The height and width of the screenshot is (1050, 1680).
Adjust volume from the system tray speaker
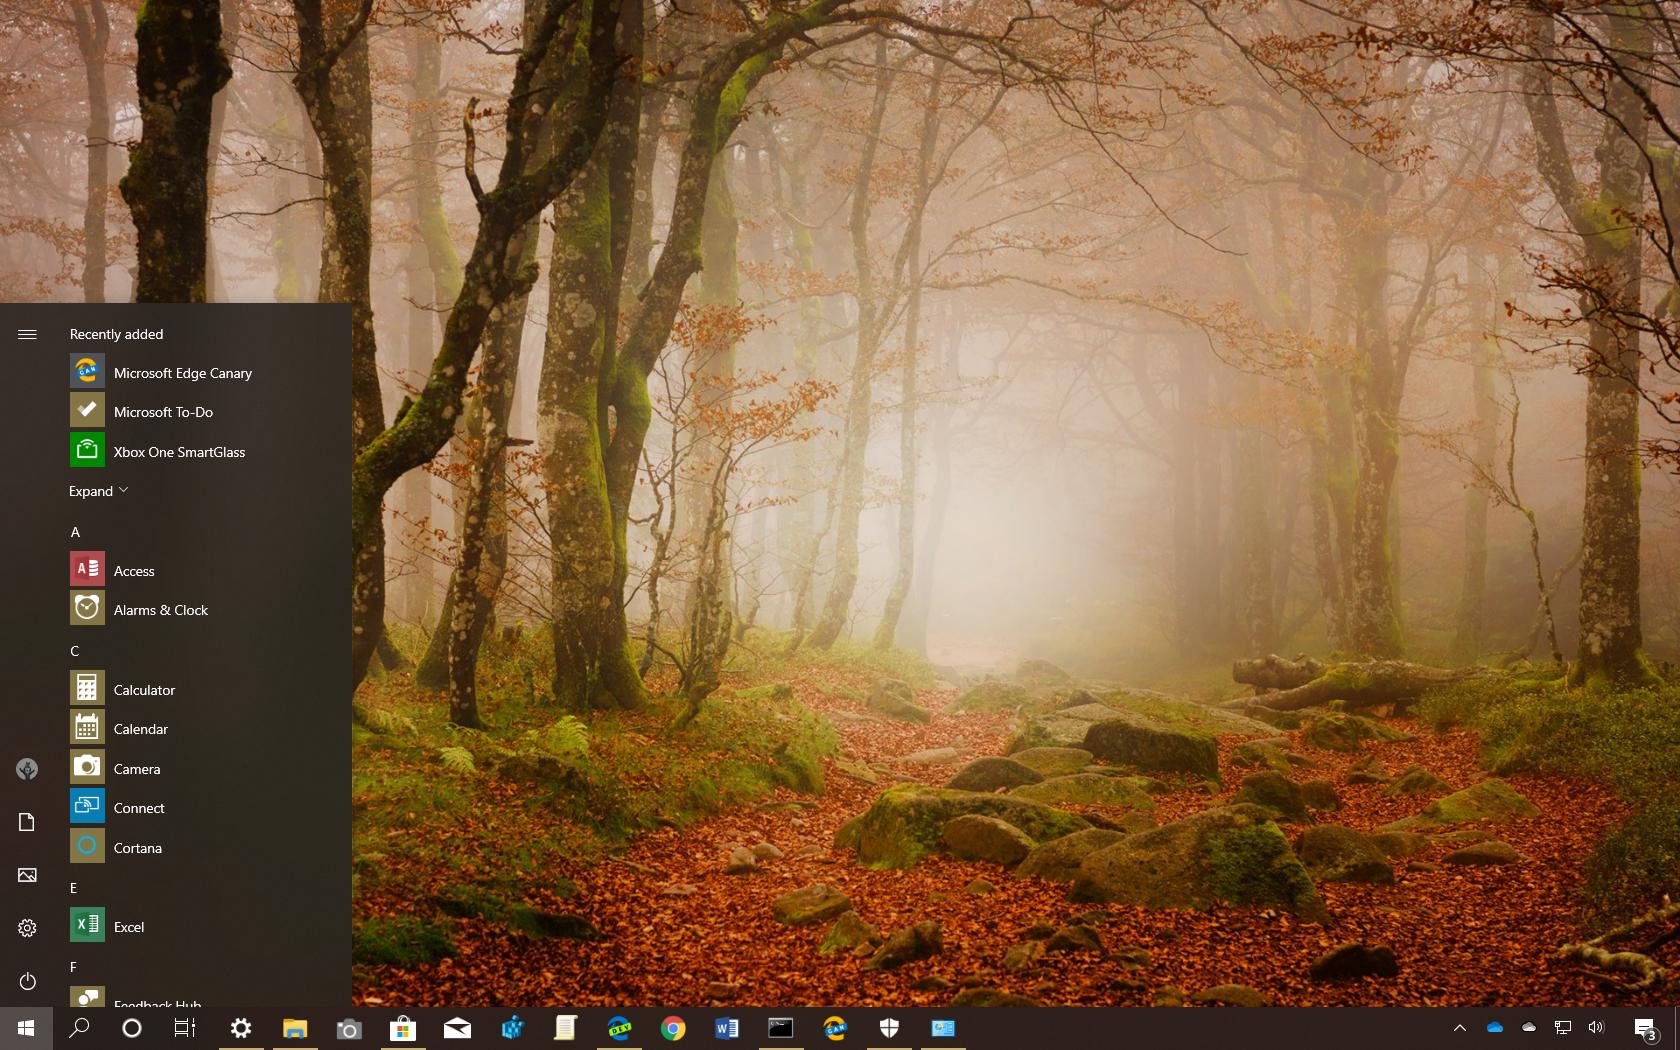pyautogui.click(x=1597, y=1028)
